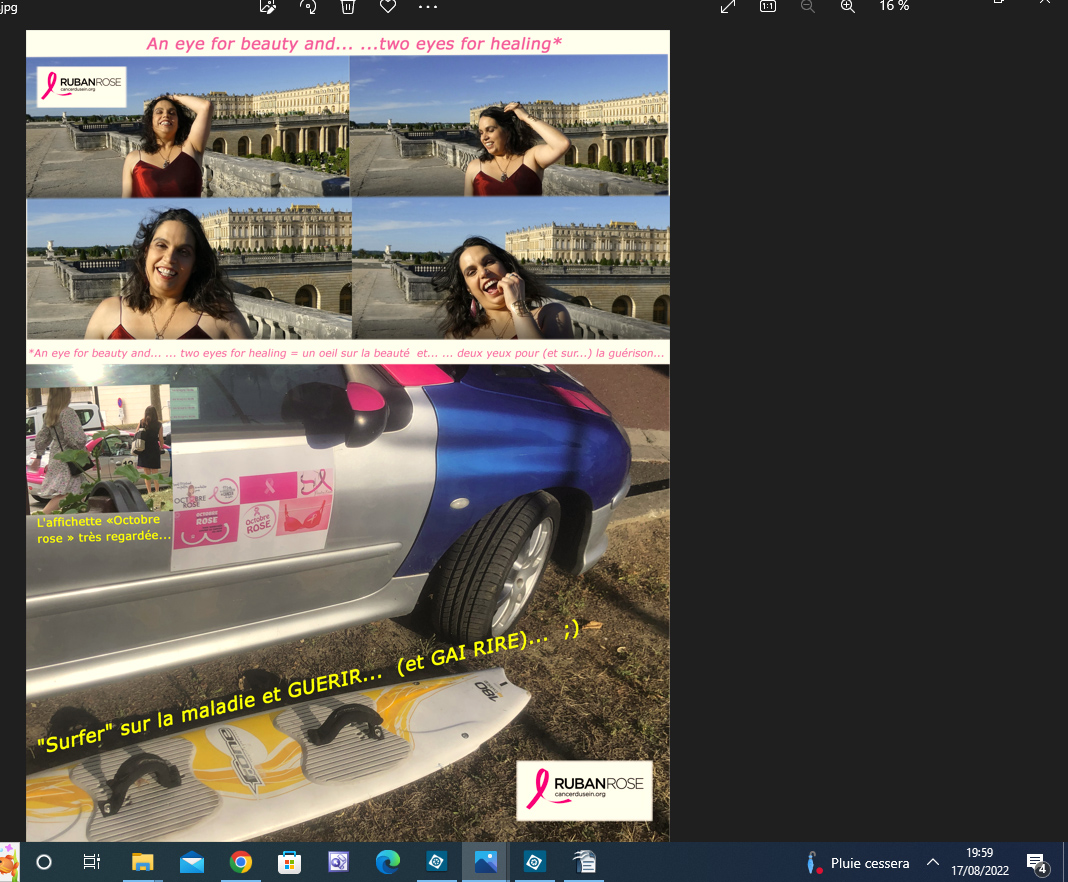Open Task View in the taskbar
Viewport: 1068px width, 882px height.
92,862
